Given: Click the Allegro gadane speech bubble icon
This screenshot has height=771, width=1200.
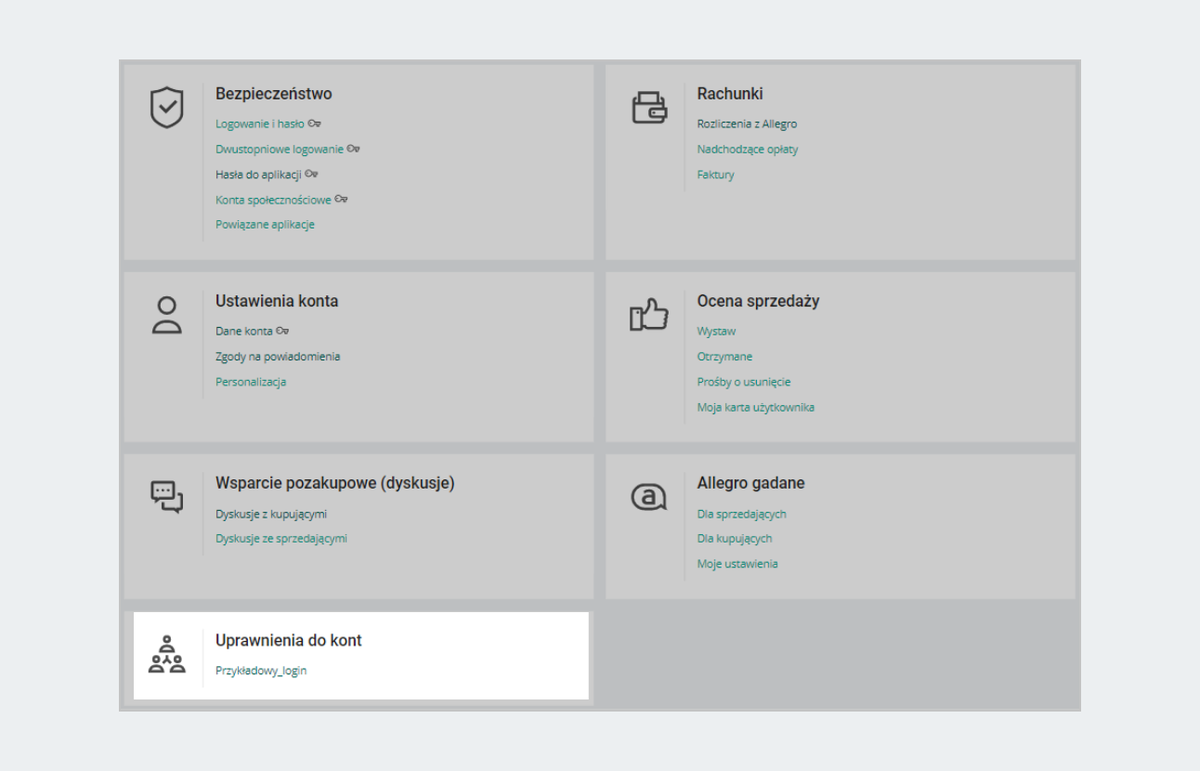Looking at the screenshot, I should (x=649, y=496).
